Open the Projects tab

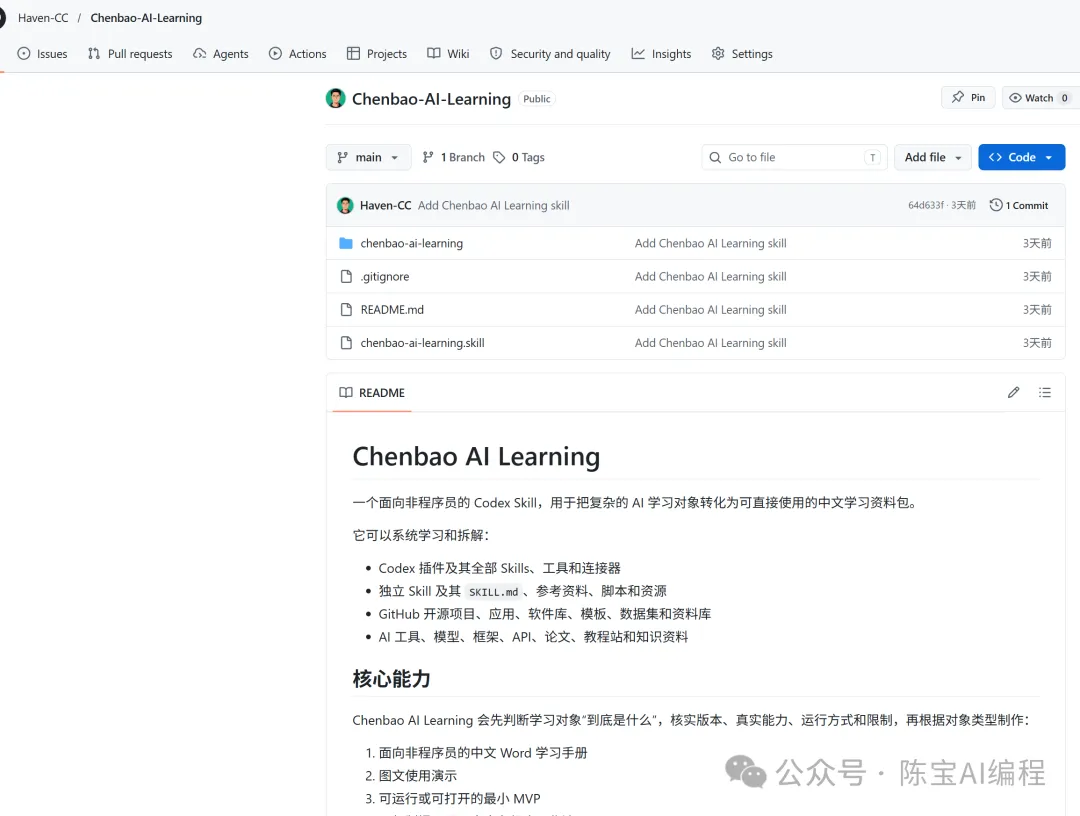coord(377,54)
